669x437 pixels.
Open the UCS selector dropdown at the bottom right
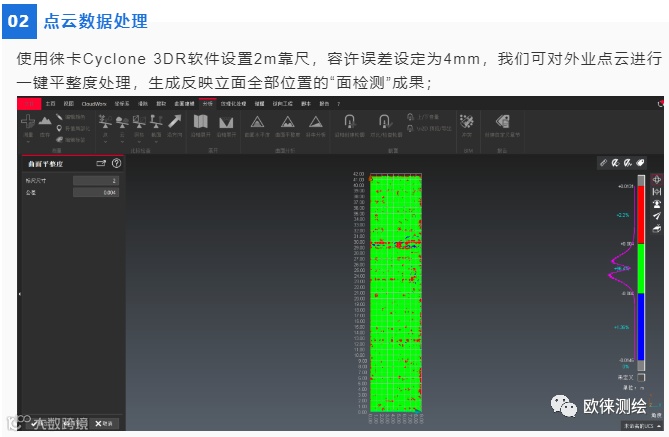tap(642, 426)
